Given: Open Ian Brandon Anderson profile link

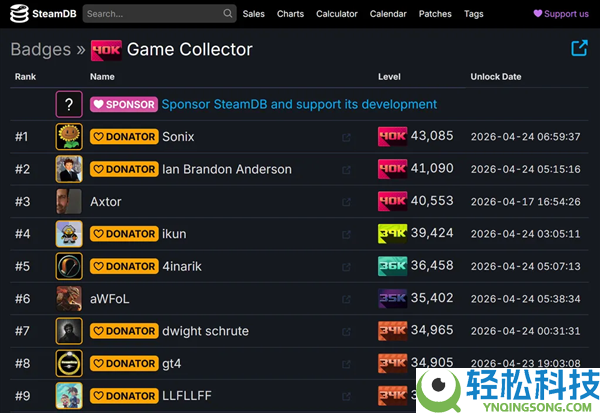Looking at the screenshot, I should click(227, 169).
